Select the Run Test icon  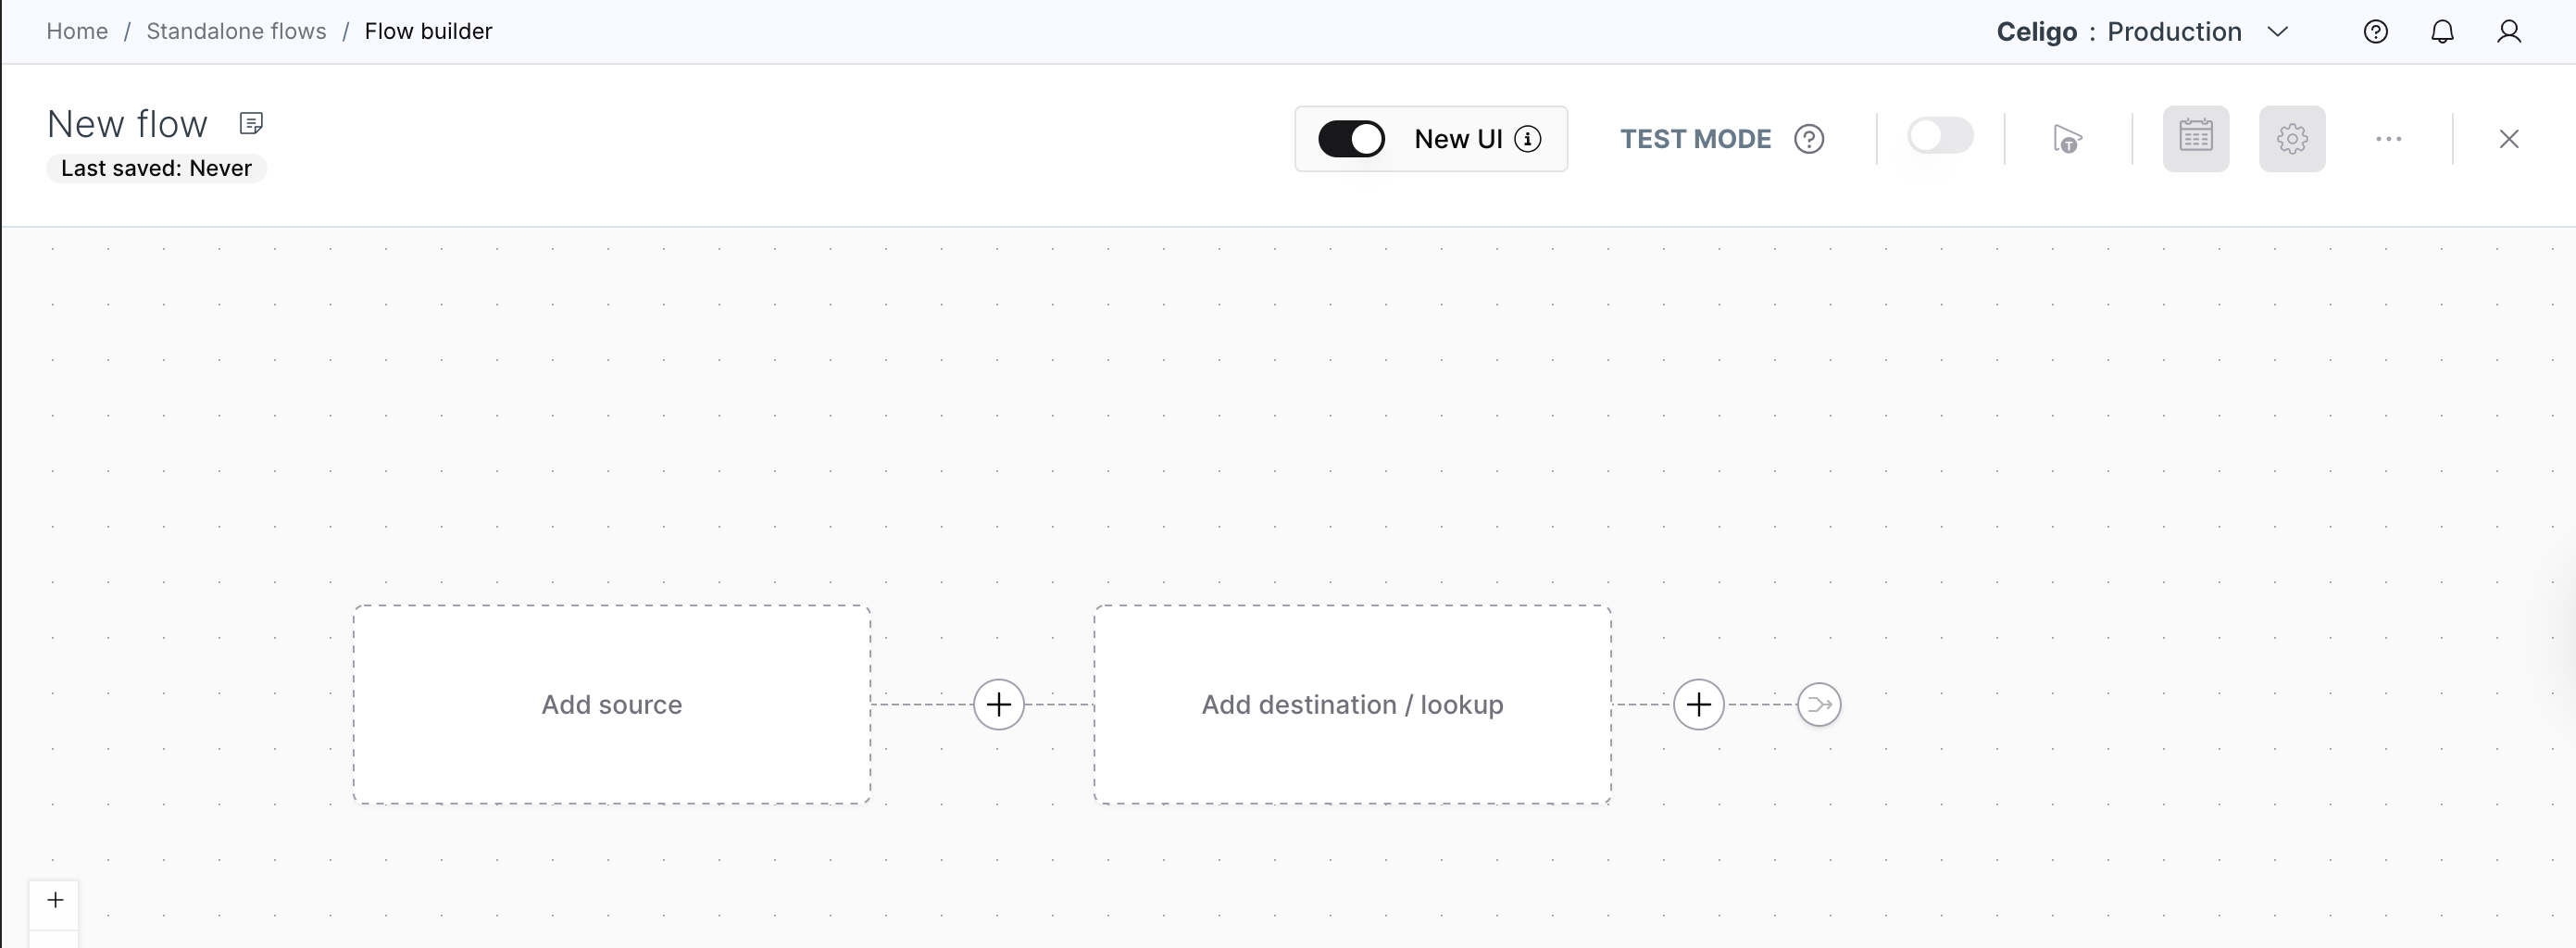[2067, 138]
